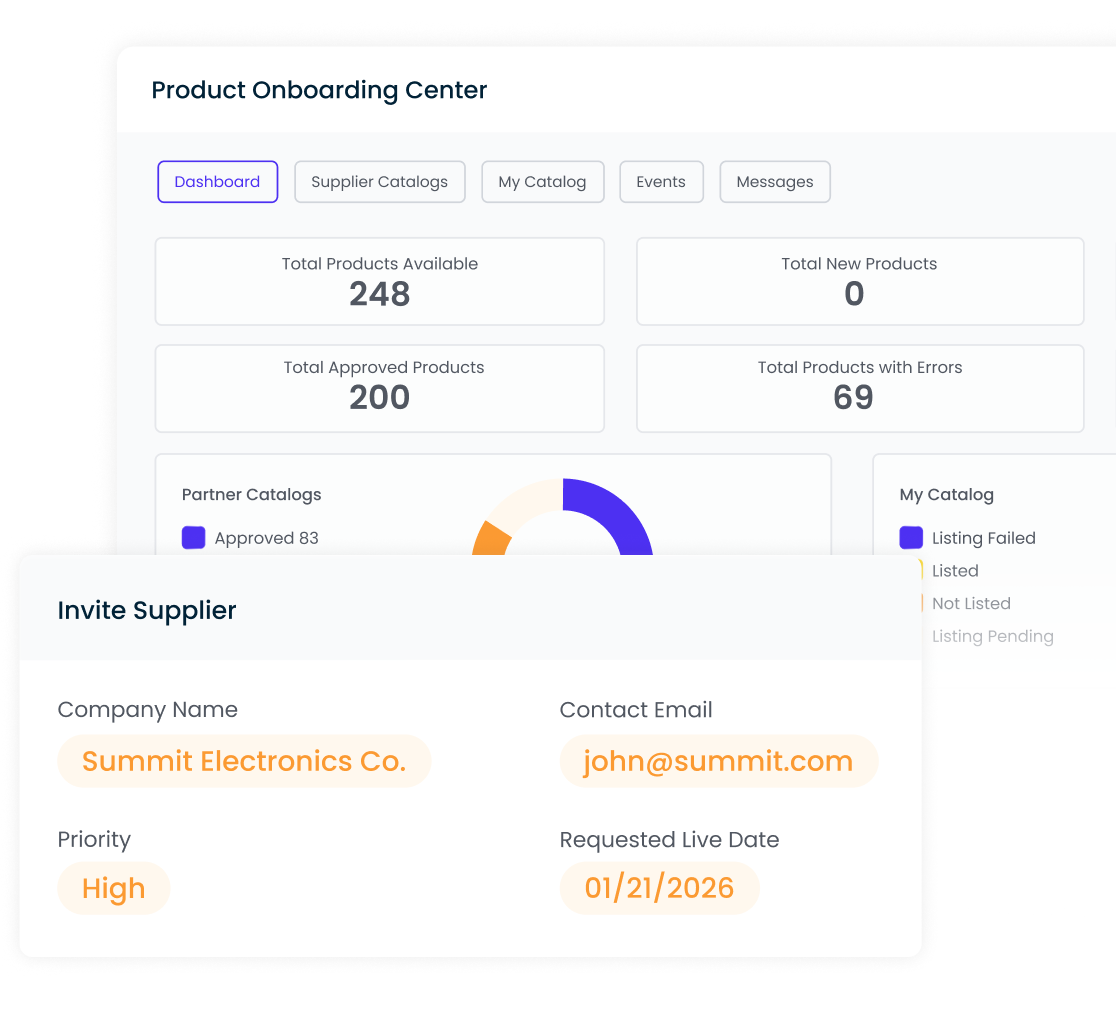Image resolution: width=1116 pixels, height=1013 pixels.
Task: Click the purple Approved legend swatch
Action: point(194,538)
